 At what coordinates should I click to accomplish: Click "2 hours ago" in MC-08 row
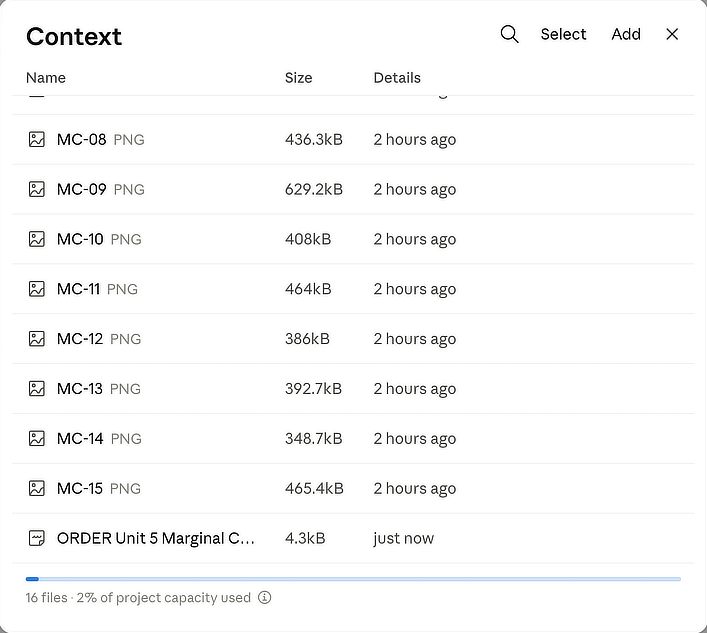pyautogui.click(x=415, y=140)
